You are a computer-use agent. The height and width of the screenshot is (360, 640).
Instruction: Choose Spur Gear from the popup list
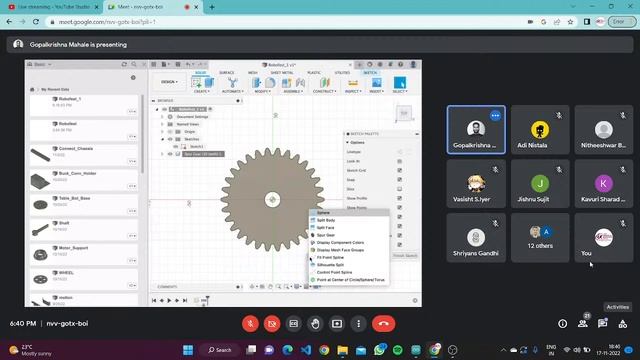pyautogui.click(x=349, y=235)
